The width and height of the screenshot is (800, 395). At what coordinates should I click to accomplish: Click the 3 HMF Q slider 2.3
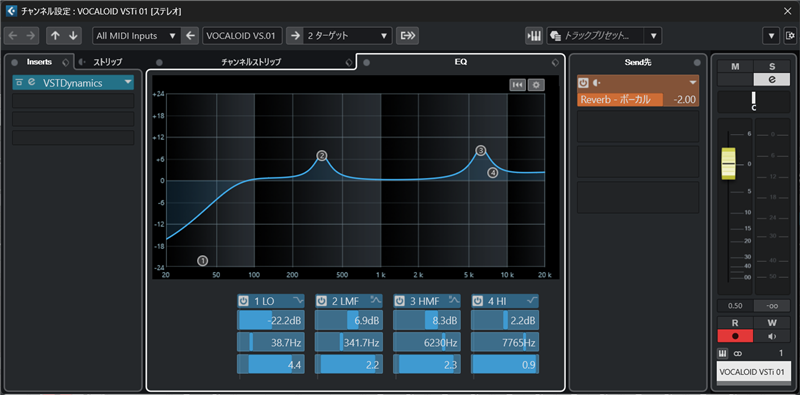[x=427, y=364]
